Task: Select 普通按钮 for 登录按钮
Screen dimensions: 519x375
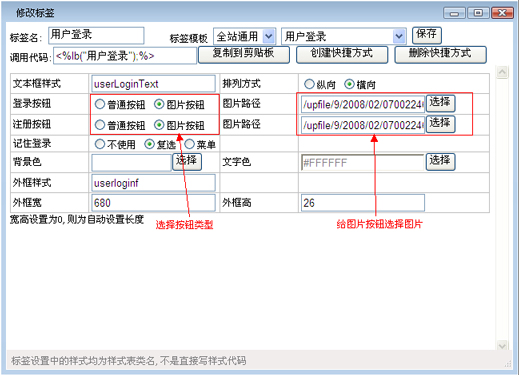Action: pos(100,104)
